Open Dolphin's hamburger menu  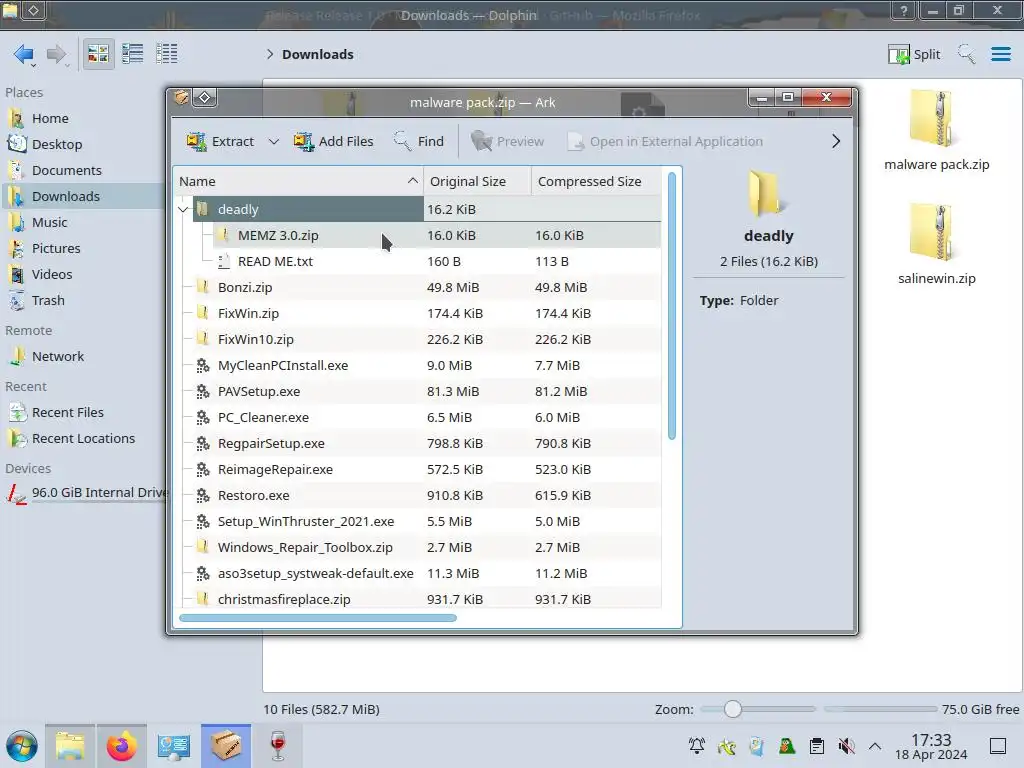(x=1000, y=54)
